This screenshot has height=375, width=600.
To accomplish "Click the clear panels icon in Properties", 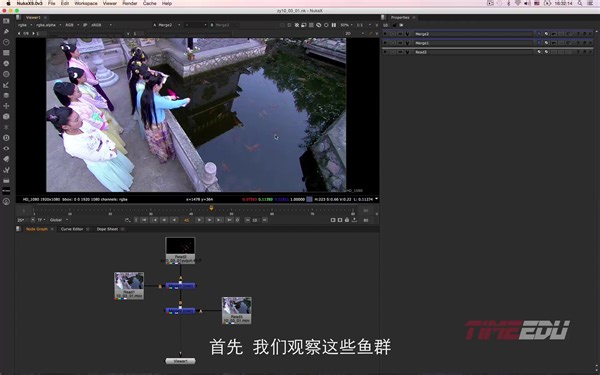I will click(x=401, y=25).
